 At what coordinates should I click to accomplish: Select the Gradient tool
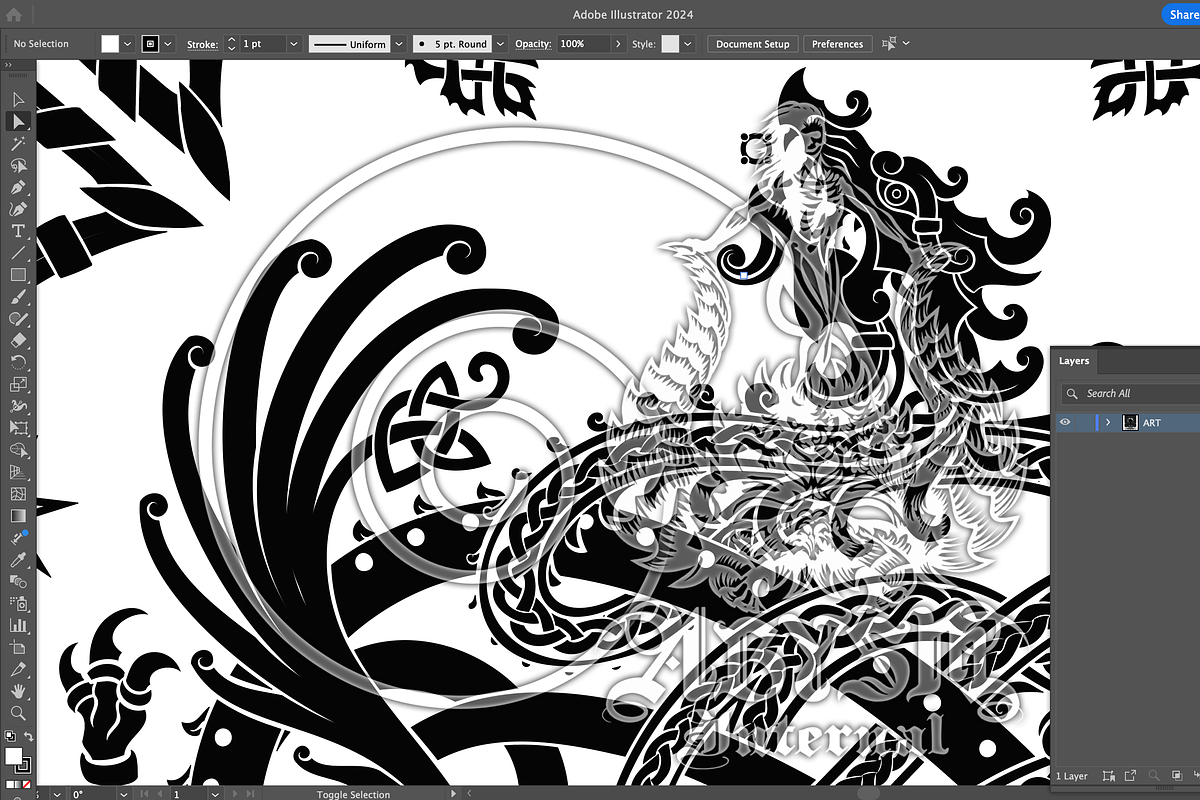tap(18, 516)
